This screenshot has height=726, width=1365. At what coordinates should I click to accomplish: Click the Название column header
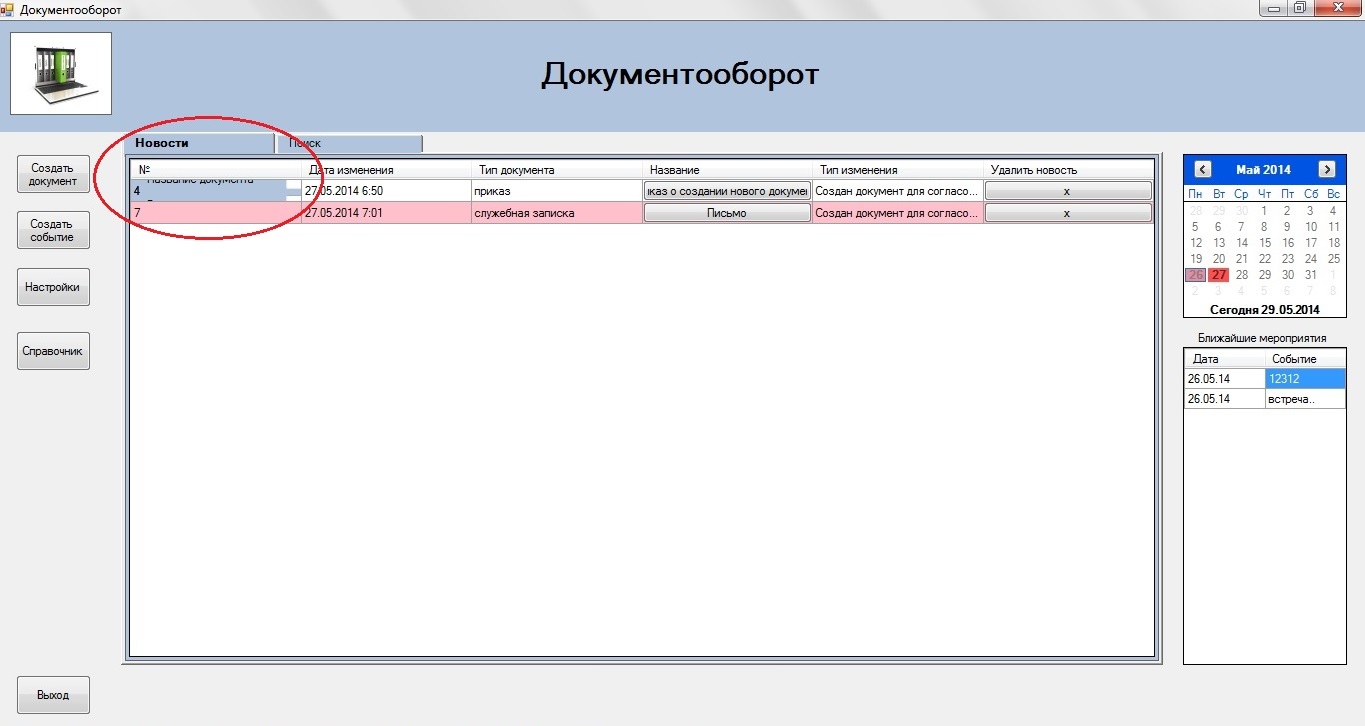click(x=727, y=170)
